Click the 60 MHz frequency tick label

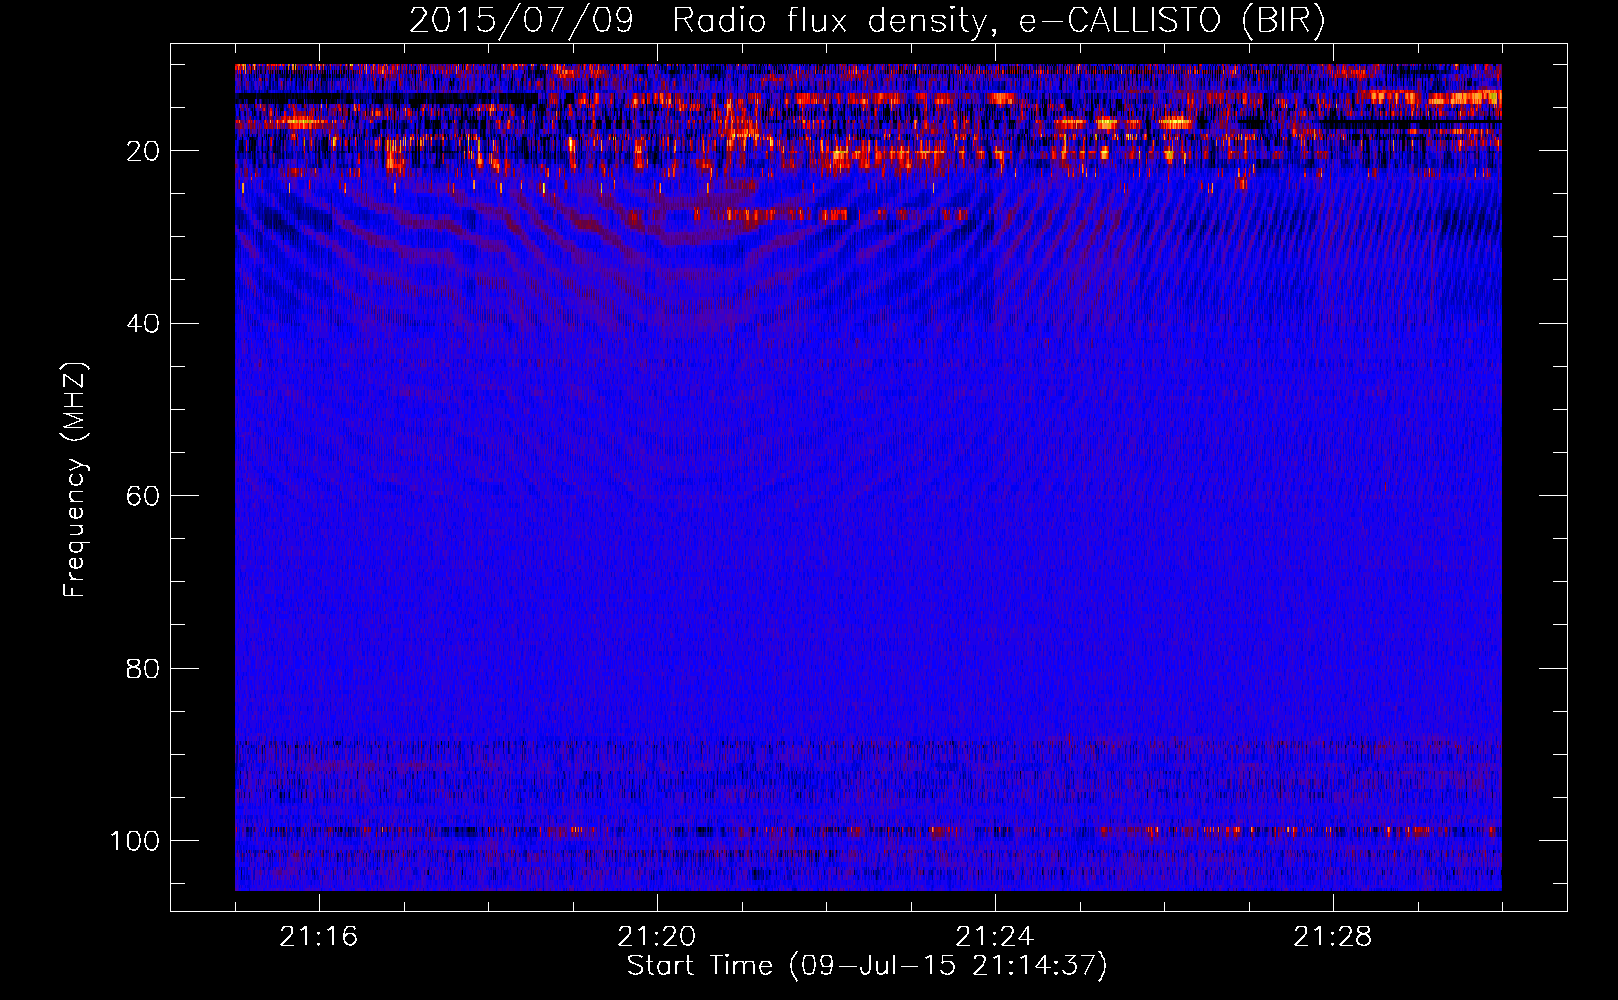point(142,496)
